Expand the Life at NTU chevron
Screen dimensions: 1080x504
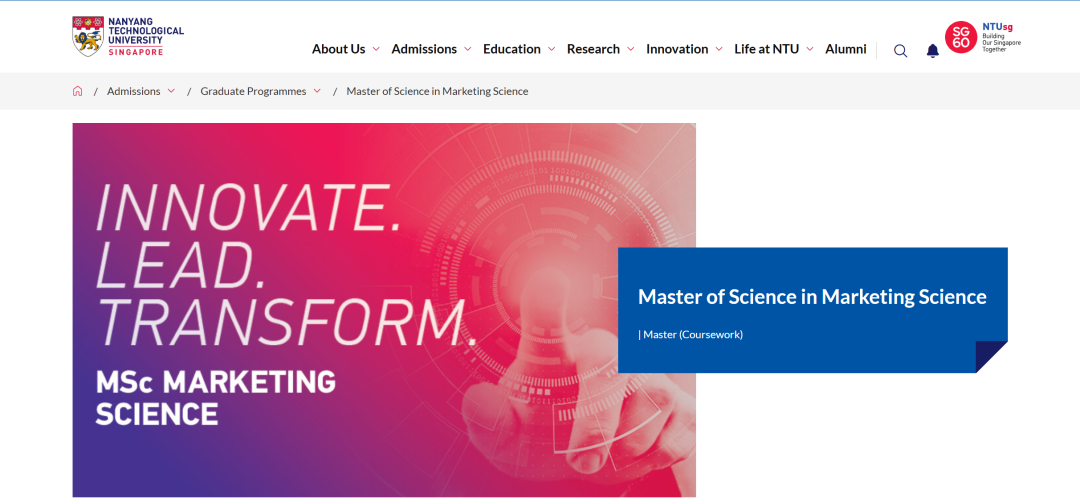tap(810, 49)
